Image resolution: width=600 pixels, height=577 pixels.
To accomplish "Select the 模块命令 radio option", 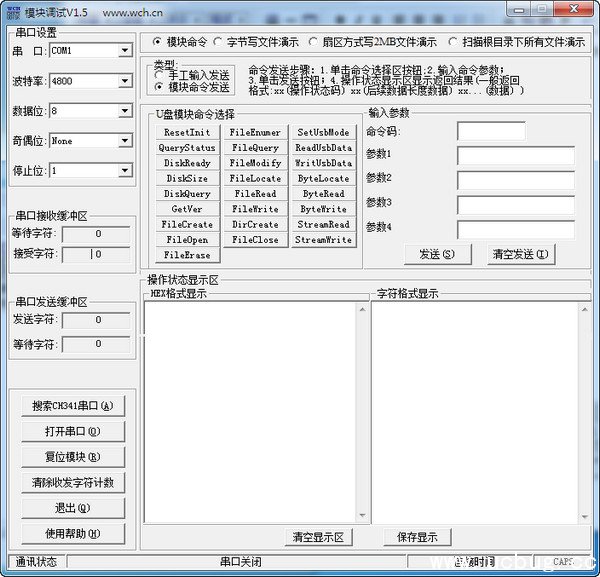I will point(157,42).
